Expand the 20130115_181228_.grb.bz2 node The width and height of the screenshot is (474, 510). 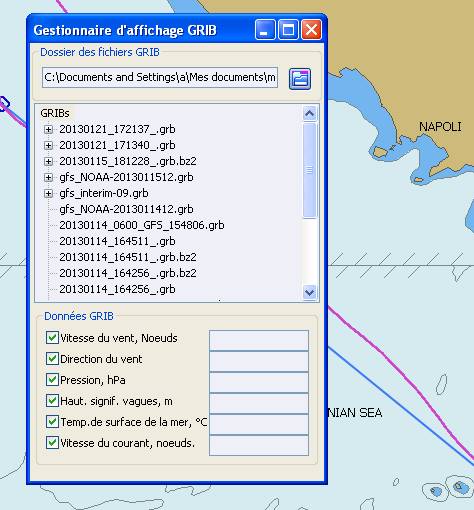point(49,161)
